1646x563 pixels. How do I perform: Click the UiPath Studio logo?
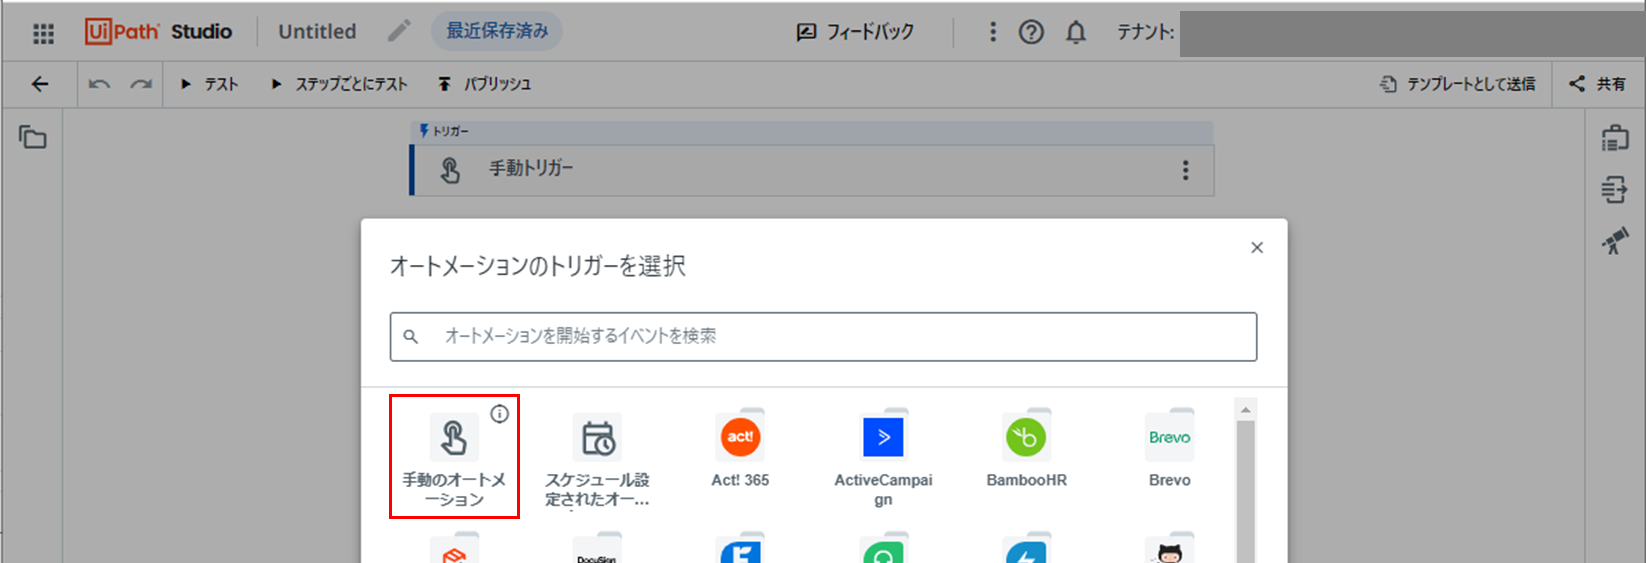(x=158, y=32)
